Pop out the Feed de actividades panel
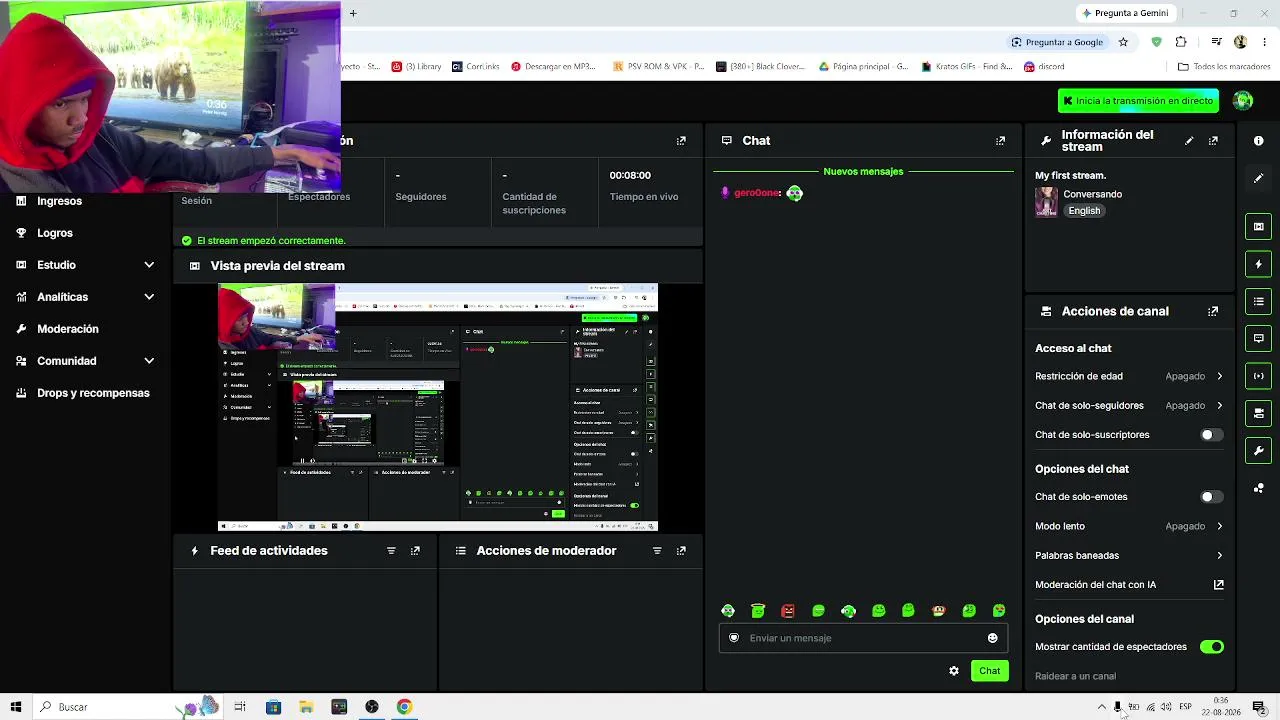 pos(415,551)
